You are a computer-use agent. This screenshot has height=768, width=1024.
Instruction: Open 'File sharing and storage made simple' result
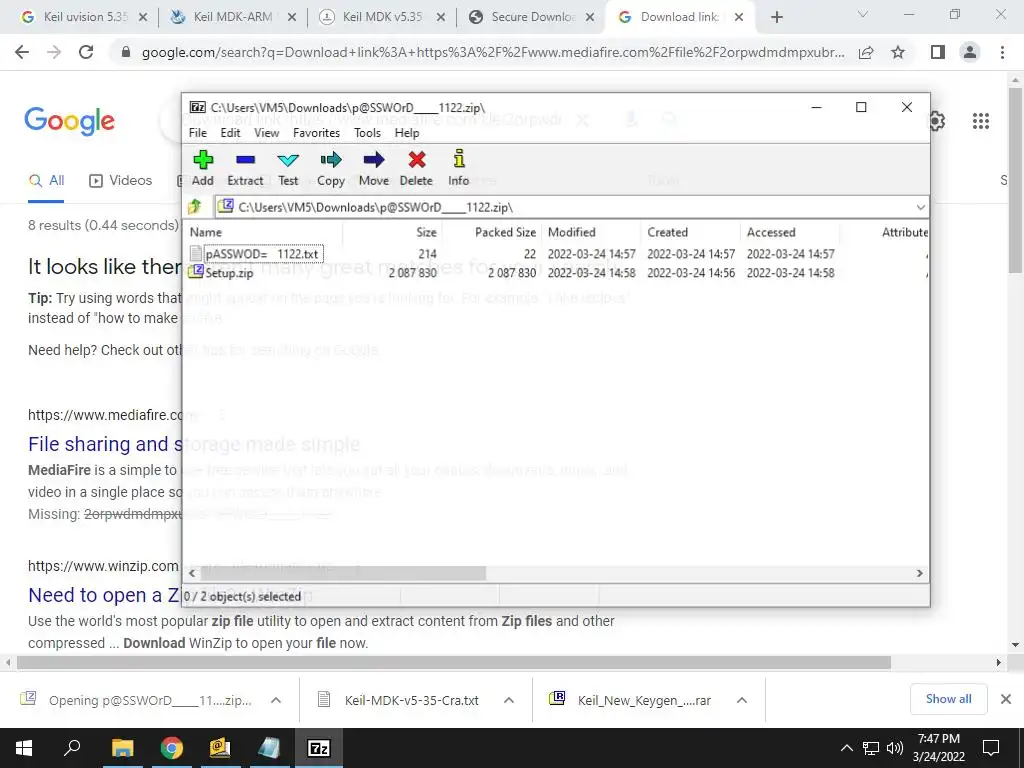(x=193, y=444)
